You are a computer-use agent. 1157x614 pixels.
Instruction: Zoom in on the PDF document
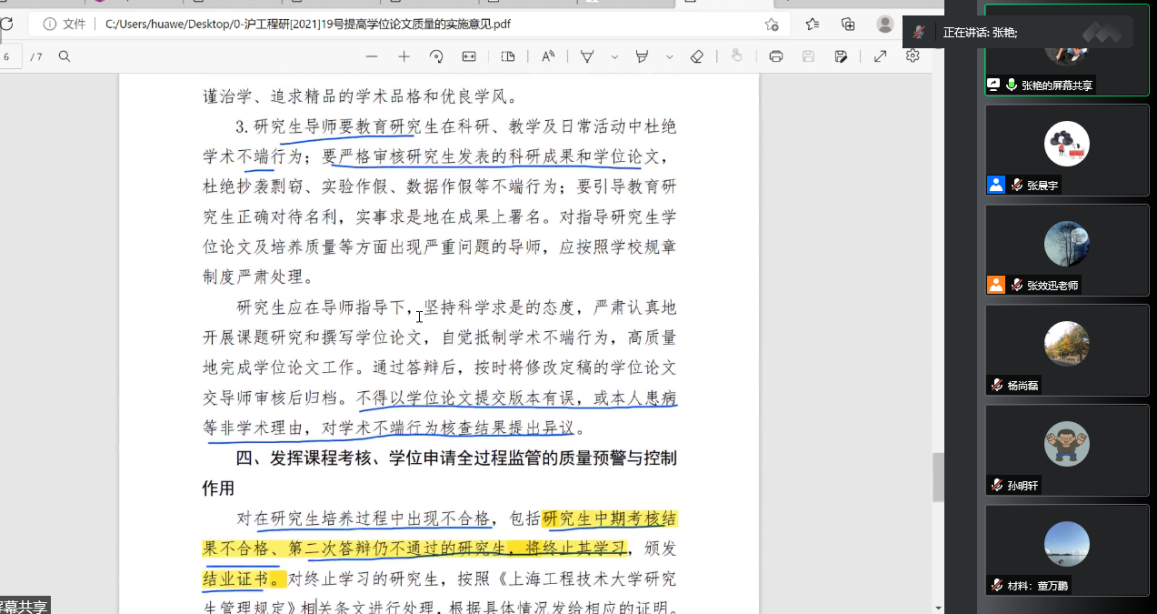pyautogui.click(x=404, y=57)
